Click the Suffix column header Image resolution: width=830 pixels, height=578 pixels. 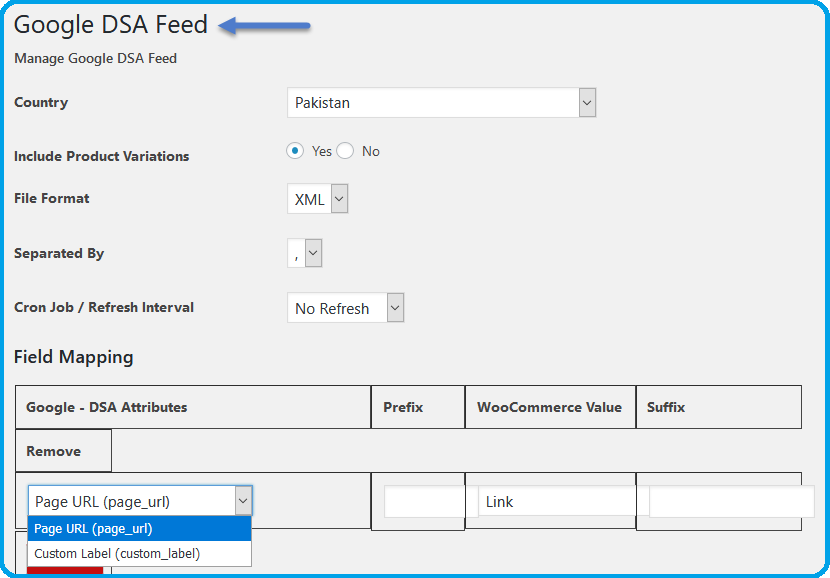click(719, 407)
